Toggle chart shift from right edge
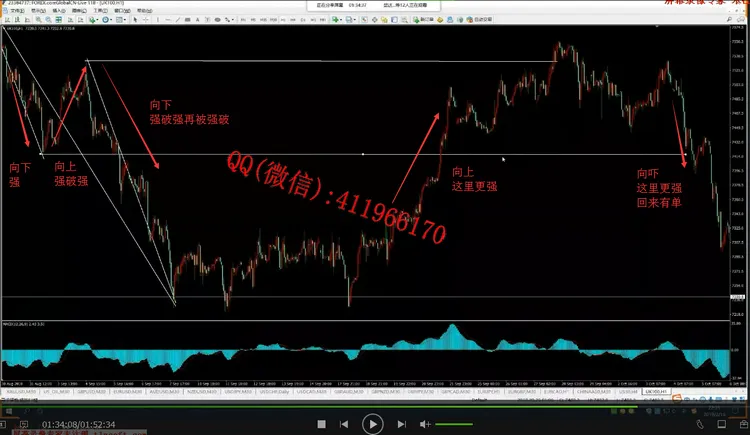This screenshot has height=435, width=750. 81,20
